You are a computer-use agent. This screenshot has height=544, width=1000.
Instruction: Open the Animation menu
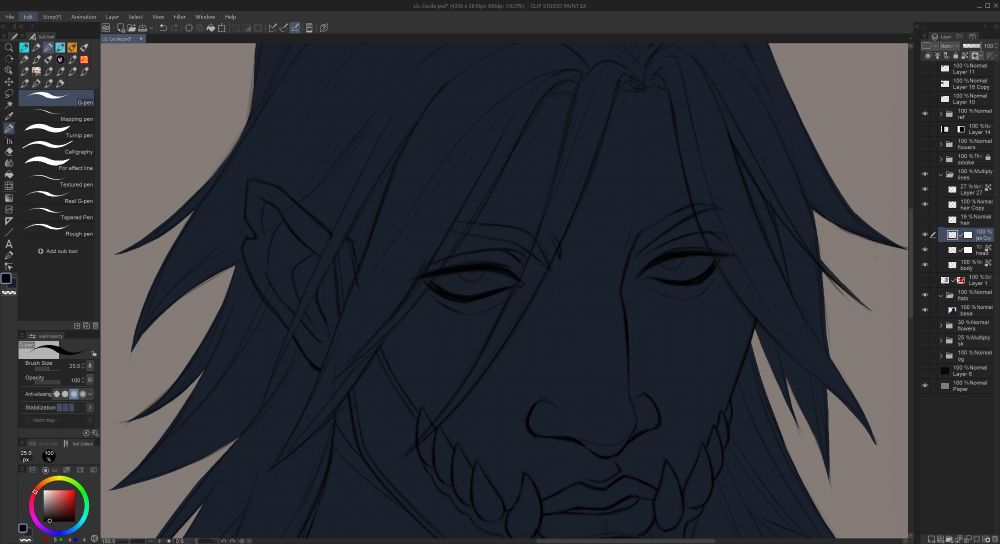pyautogui.click(x=84, y=17)
